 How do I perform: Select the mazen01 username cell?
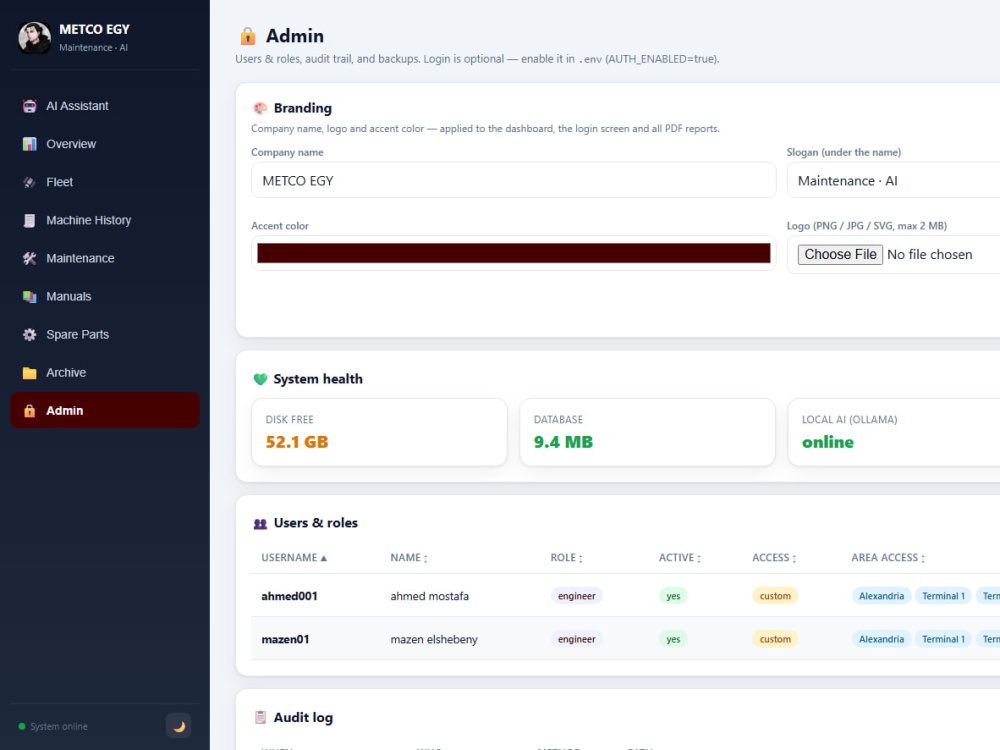click(285, 640)
